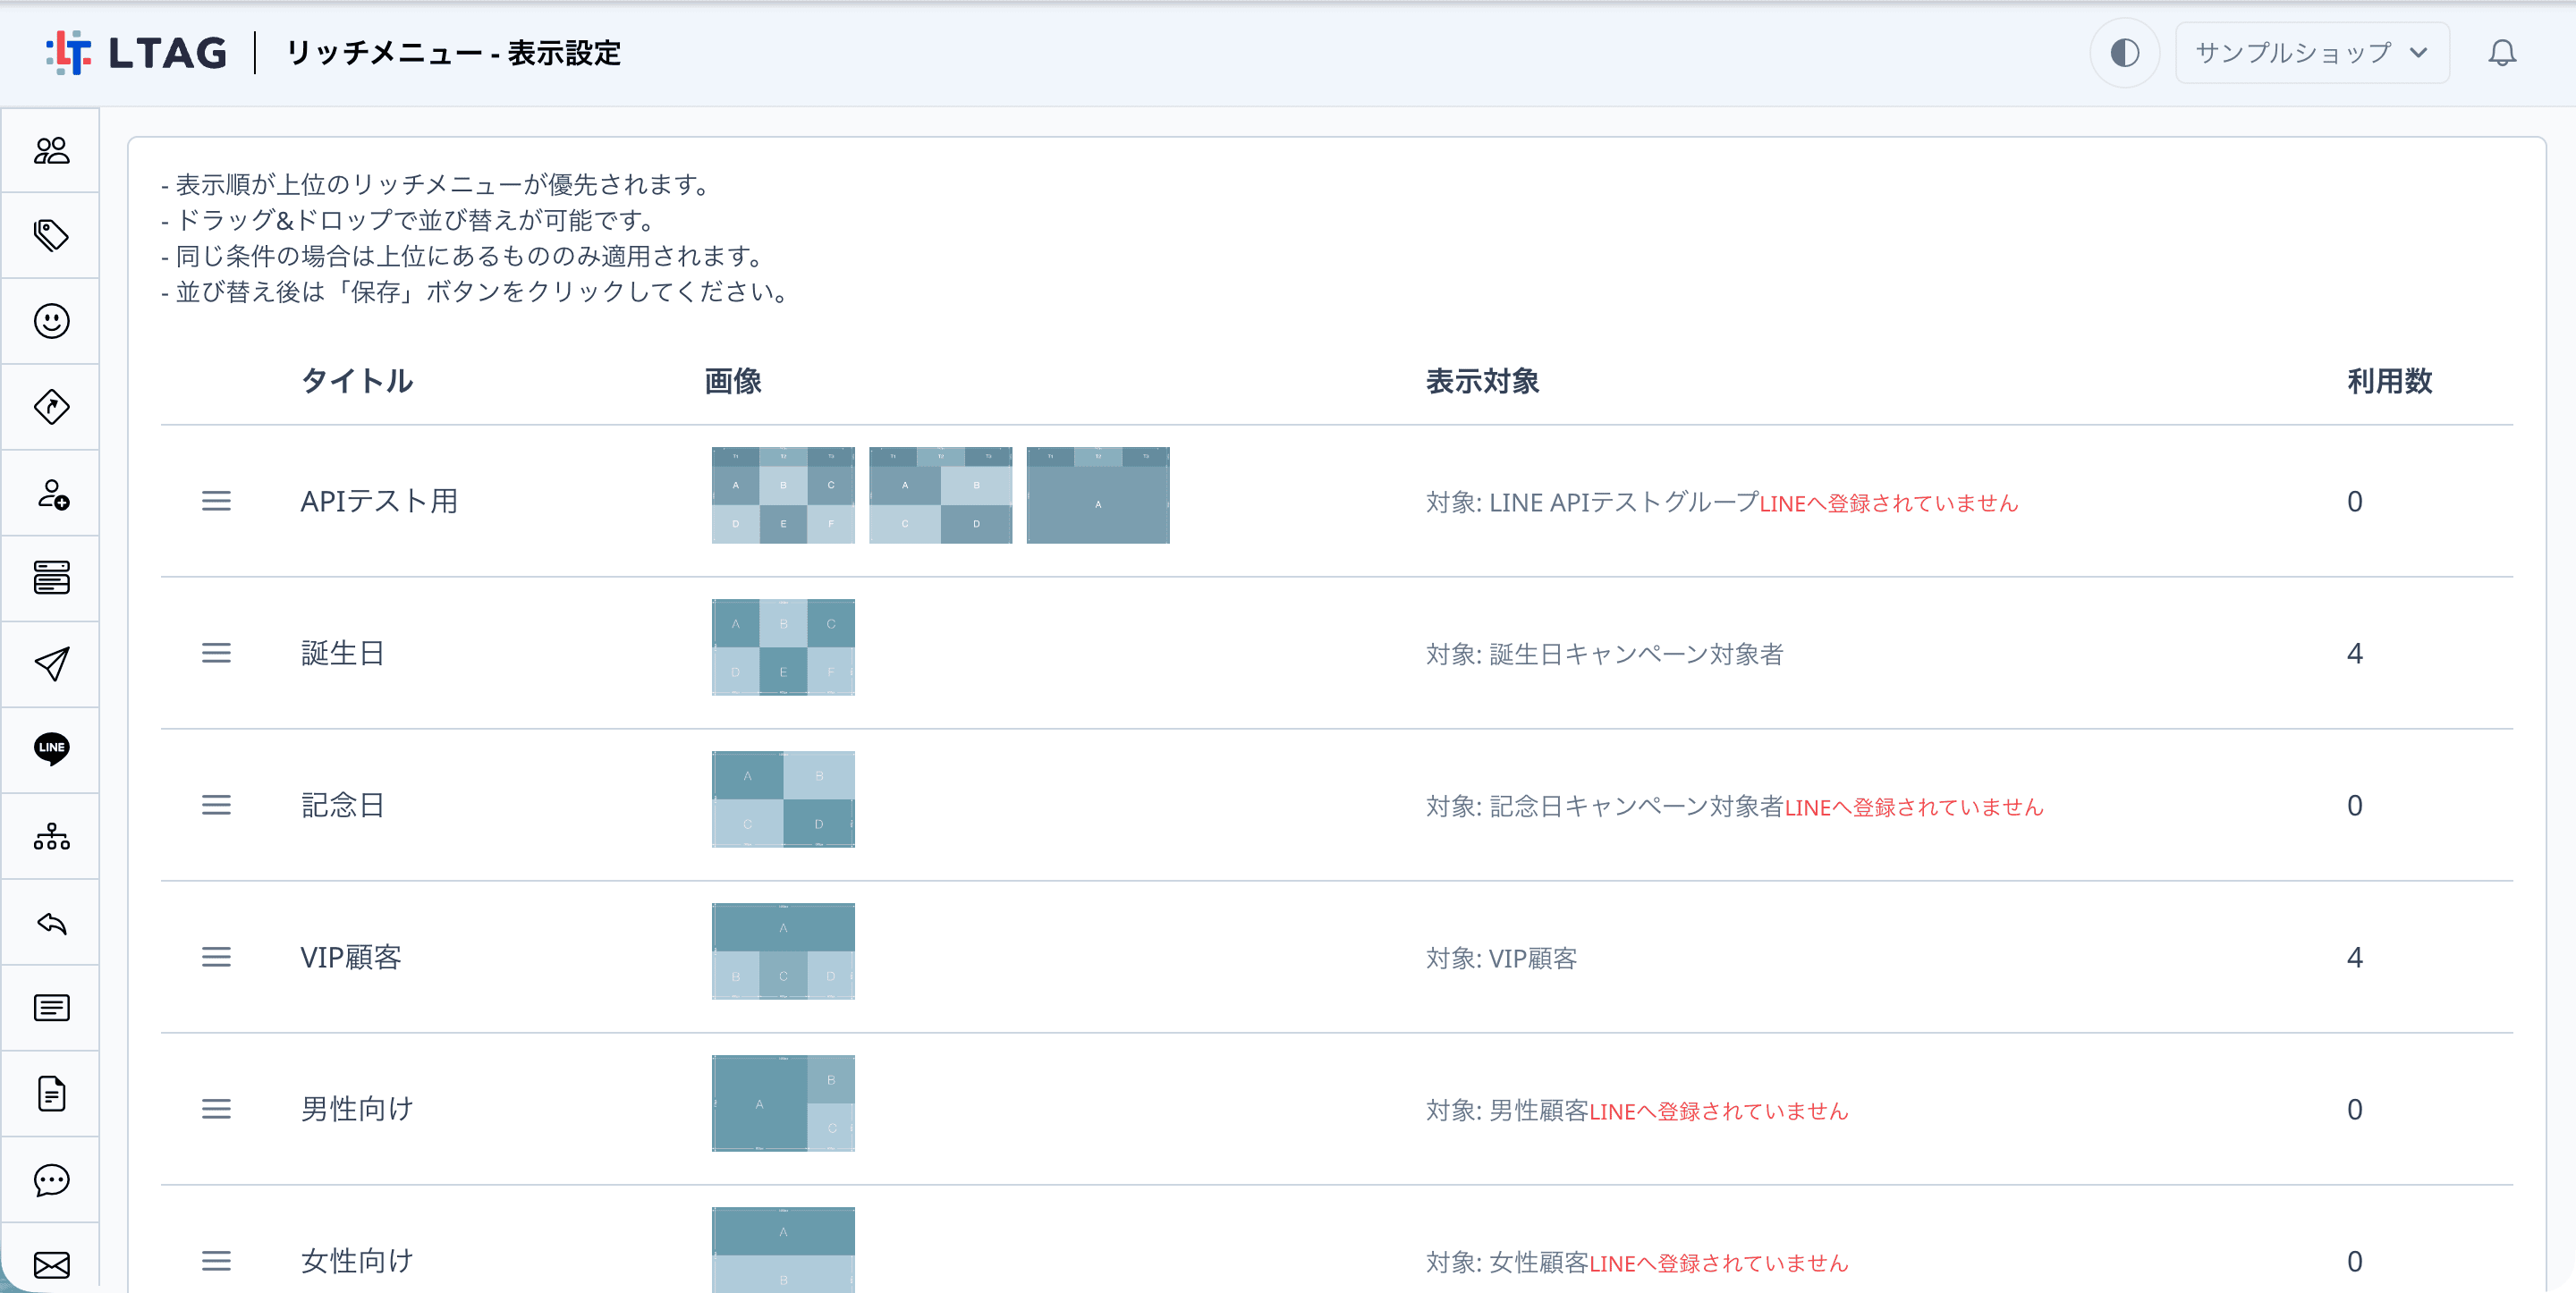Grab drag handle of 記念日 row

click(216, 805)
